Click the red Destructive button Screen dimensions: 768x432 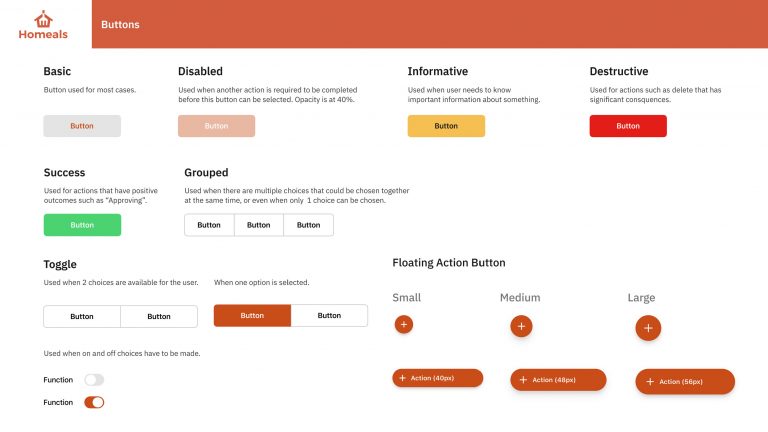tap(628, 126)
